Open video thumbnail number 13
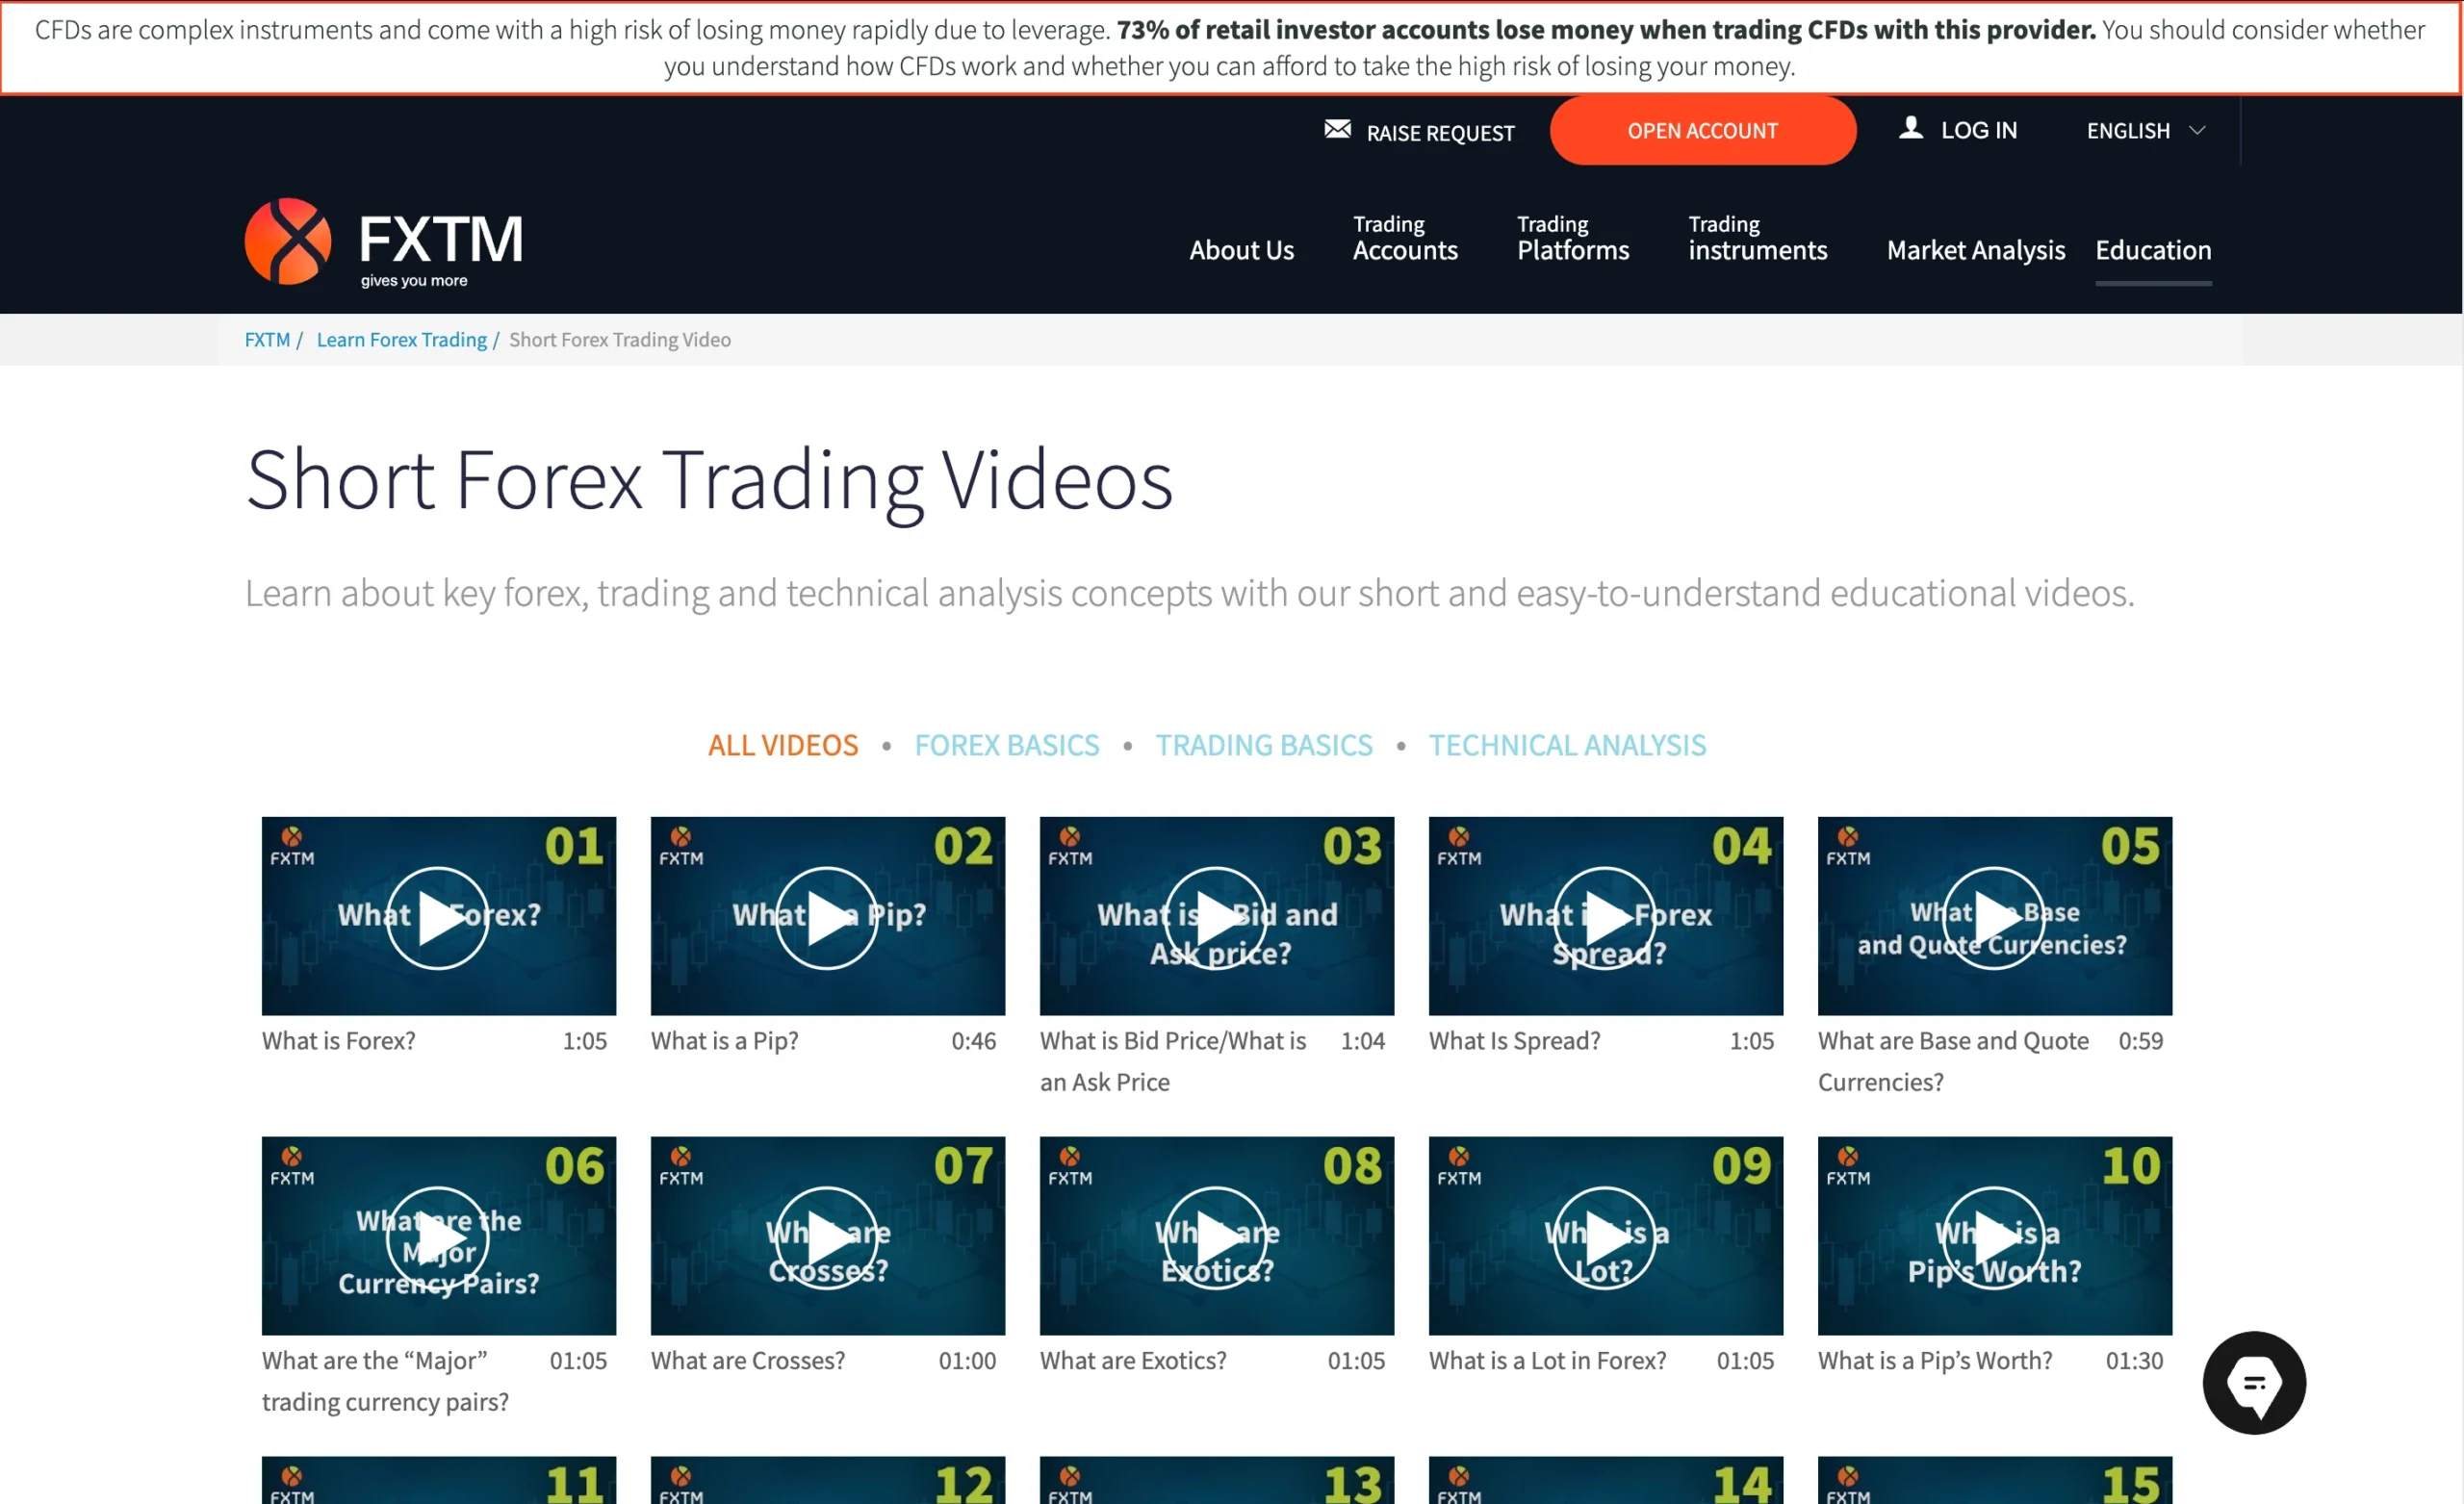This screenshot has width=2464, height=1504. pyautogui.click(x=1216, y=1480)
